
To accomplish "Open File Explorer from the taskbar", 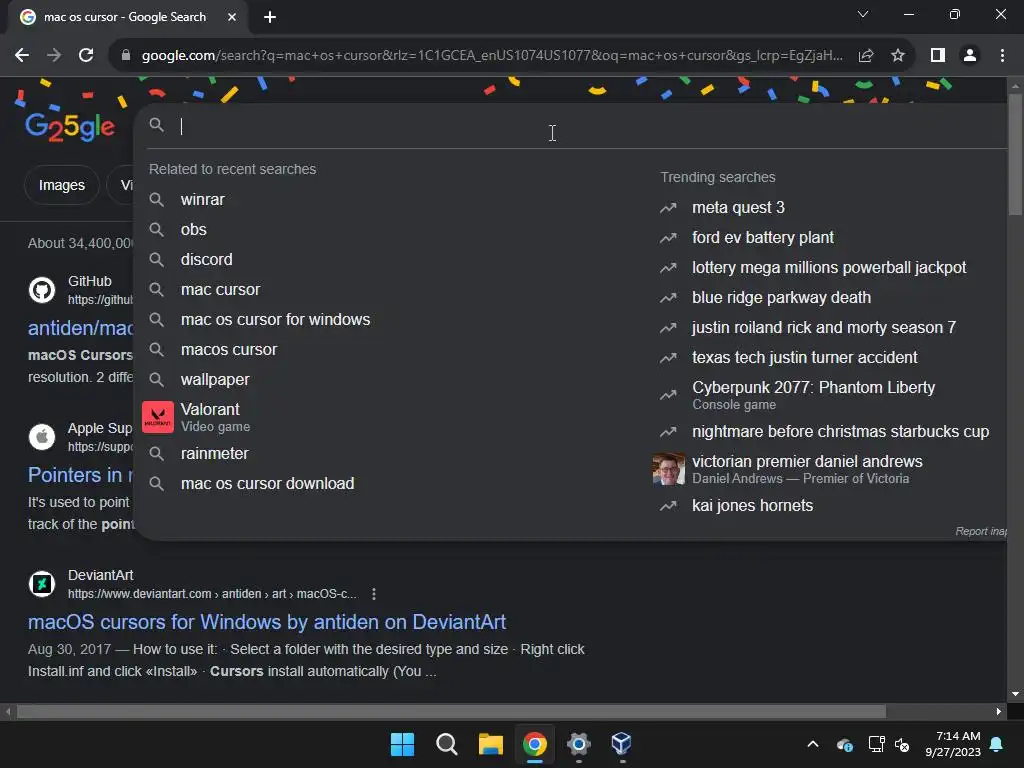I will coord(490,744).
